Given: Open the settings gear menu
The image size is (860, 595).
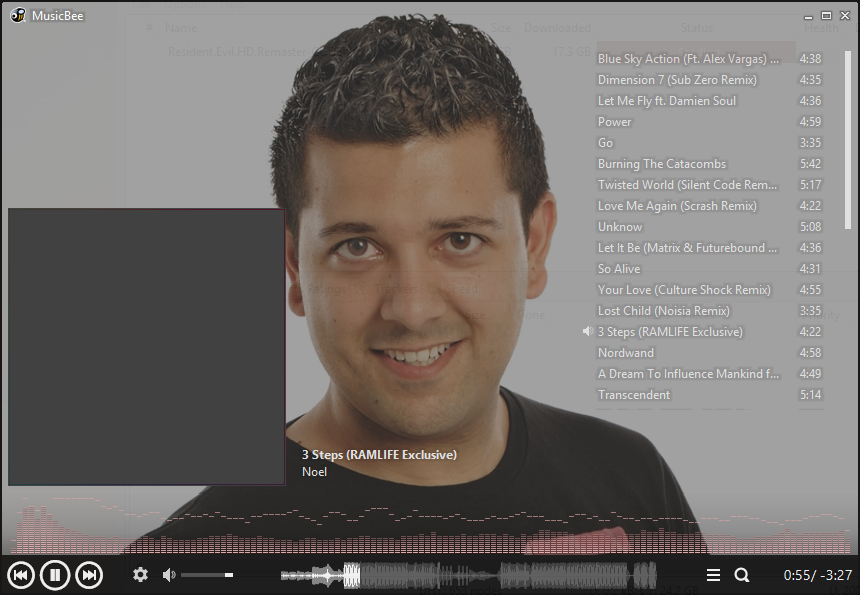Looking at the screenshot, I should pos(140,575).
